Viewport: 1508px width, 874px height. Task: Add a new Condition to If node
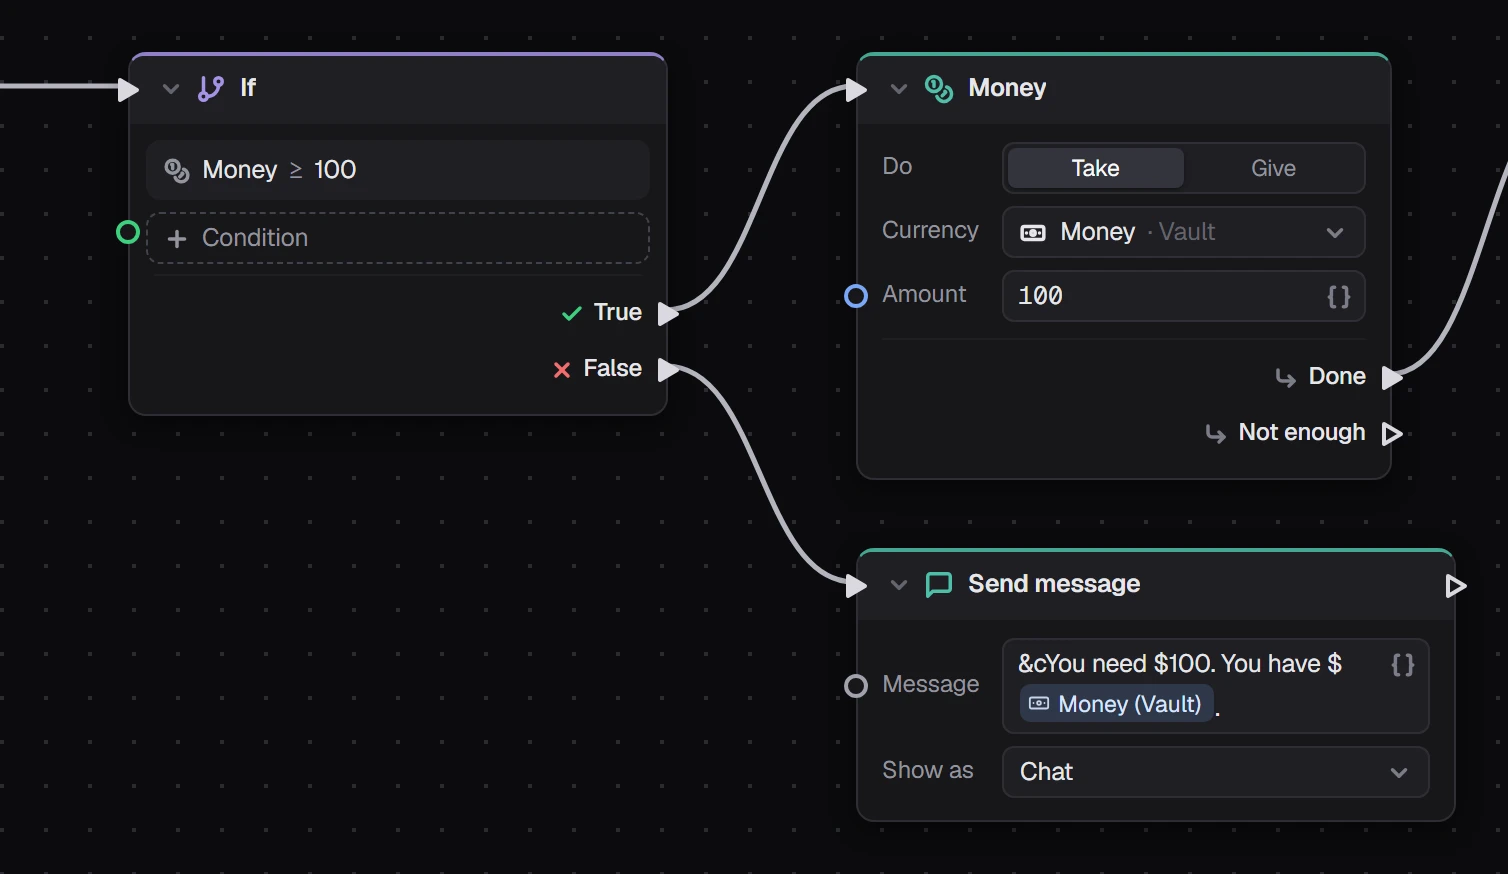click(398, 238)
